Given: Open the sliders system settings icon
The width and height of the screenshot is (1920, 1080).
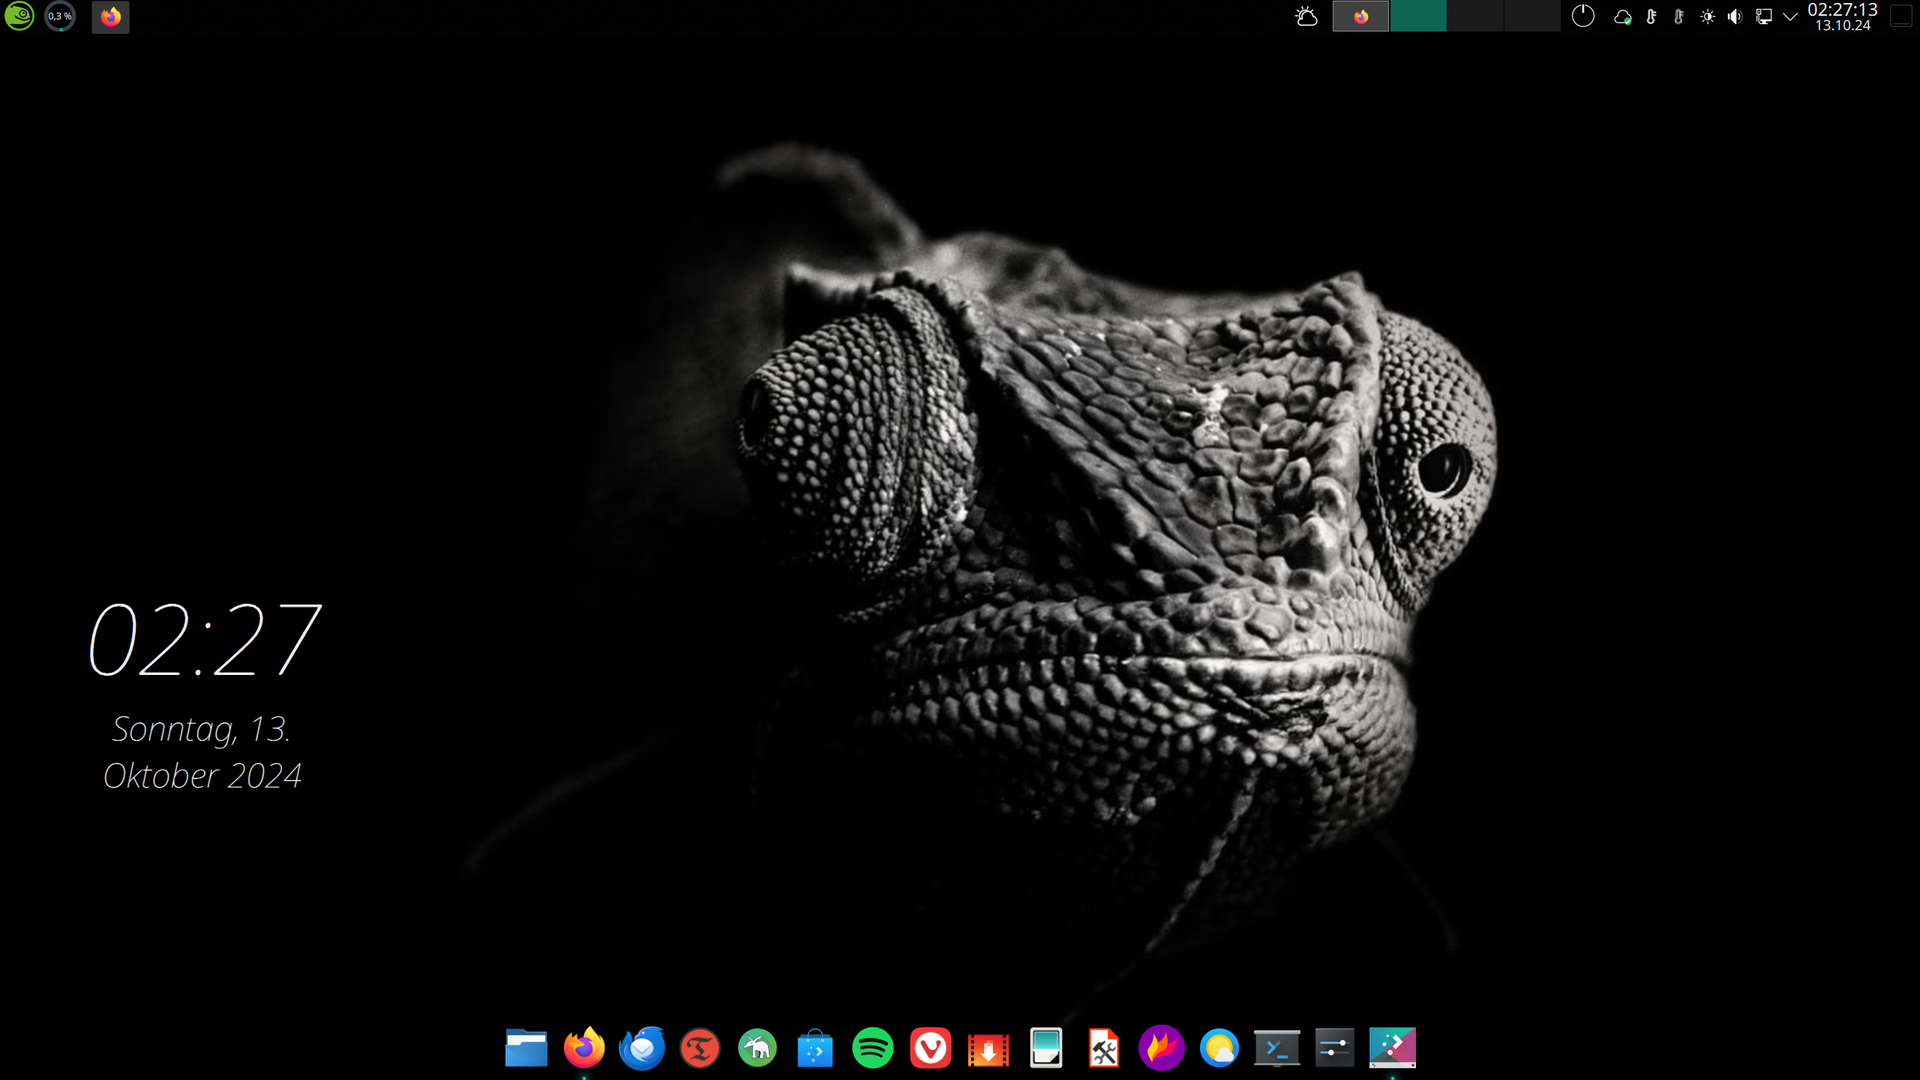Looking at the screenshot, I should point(1334,1048).
